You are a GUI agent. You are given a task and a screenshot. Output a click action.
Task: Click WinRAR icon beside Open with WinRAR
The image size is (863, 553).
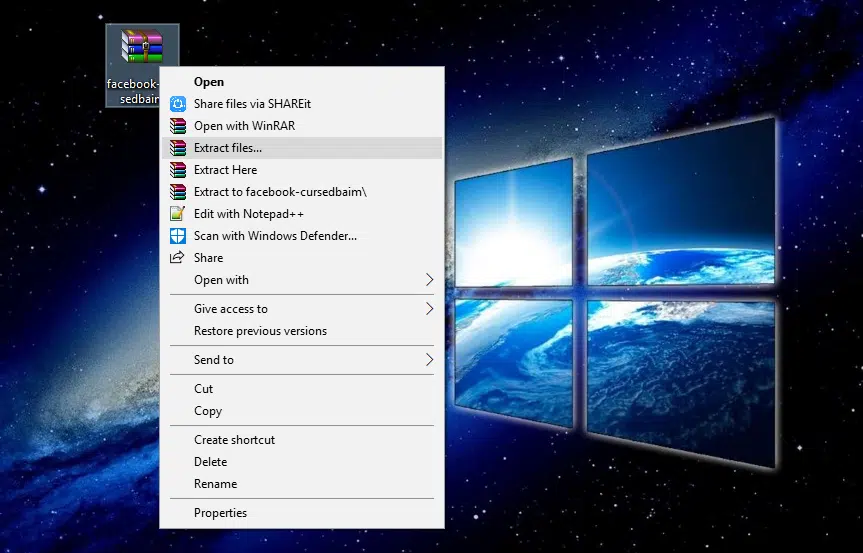178,126
